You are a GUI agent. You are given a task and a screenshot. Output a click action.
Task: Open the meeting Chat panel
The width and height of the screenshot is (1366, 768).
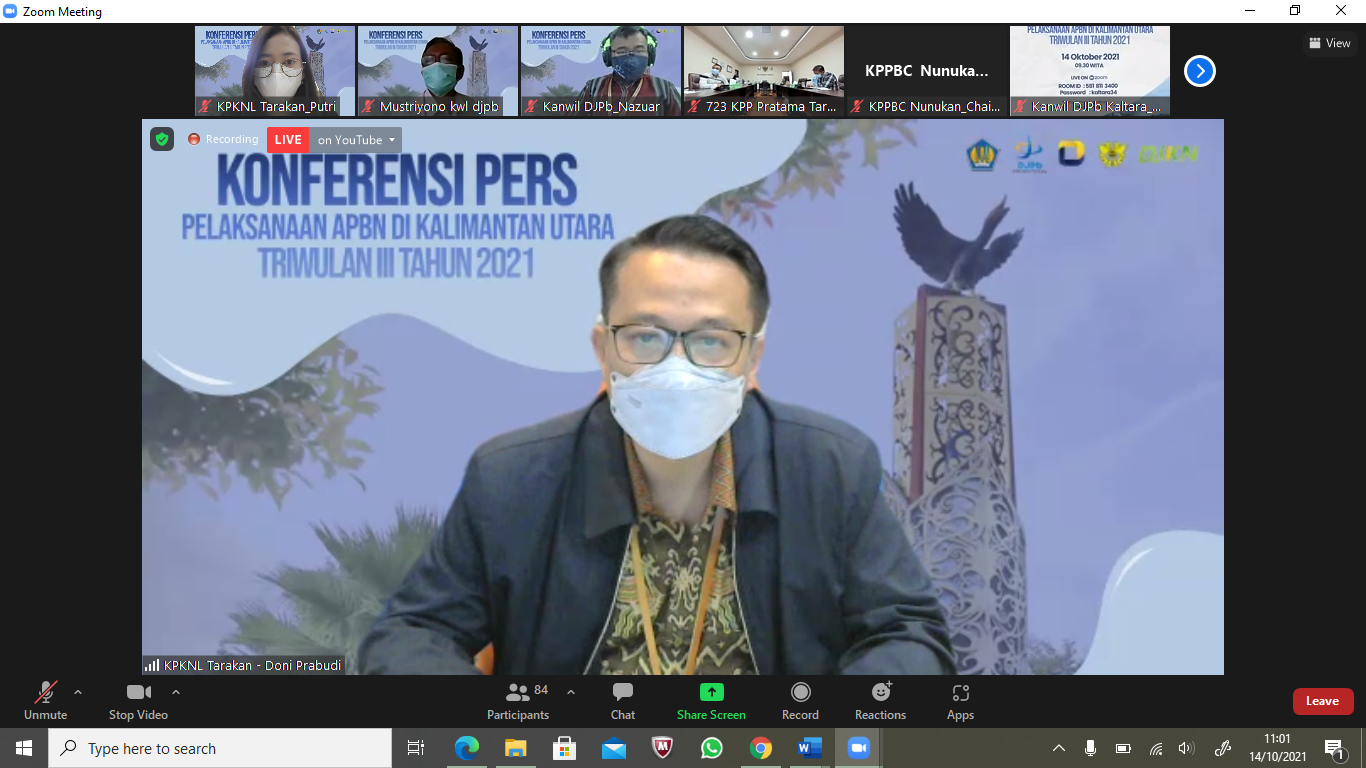click(x=622, y=700)
